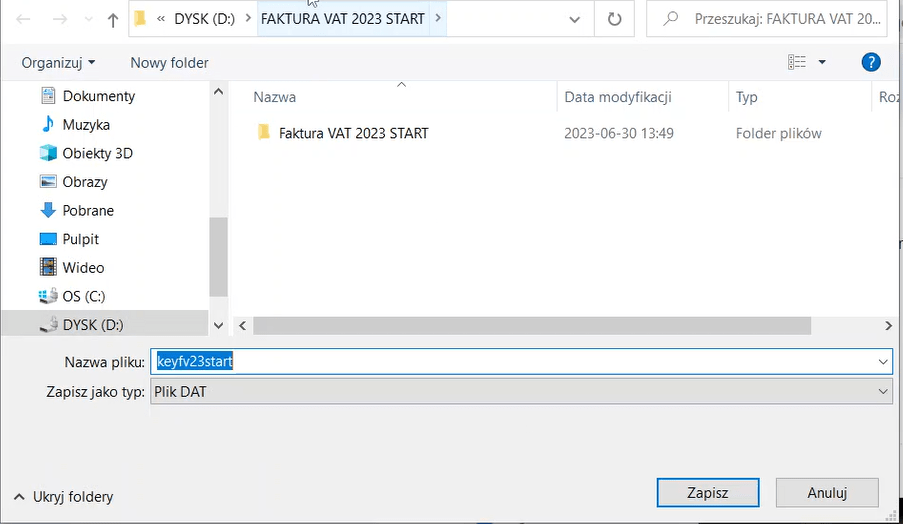Select Obiekty 3D in the sidebar
This screenshot has width=903, height=524.
tap(97, 153)
